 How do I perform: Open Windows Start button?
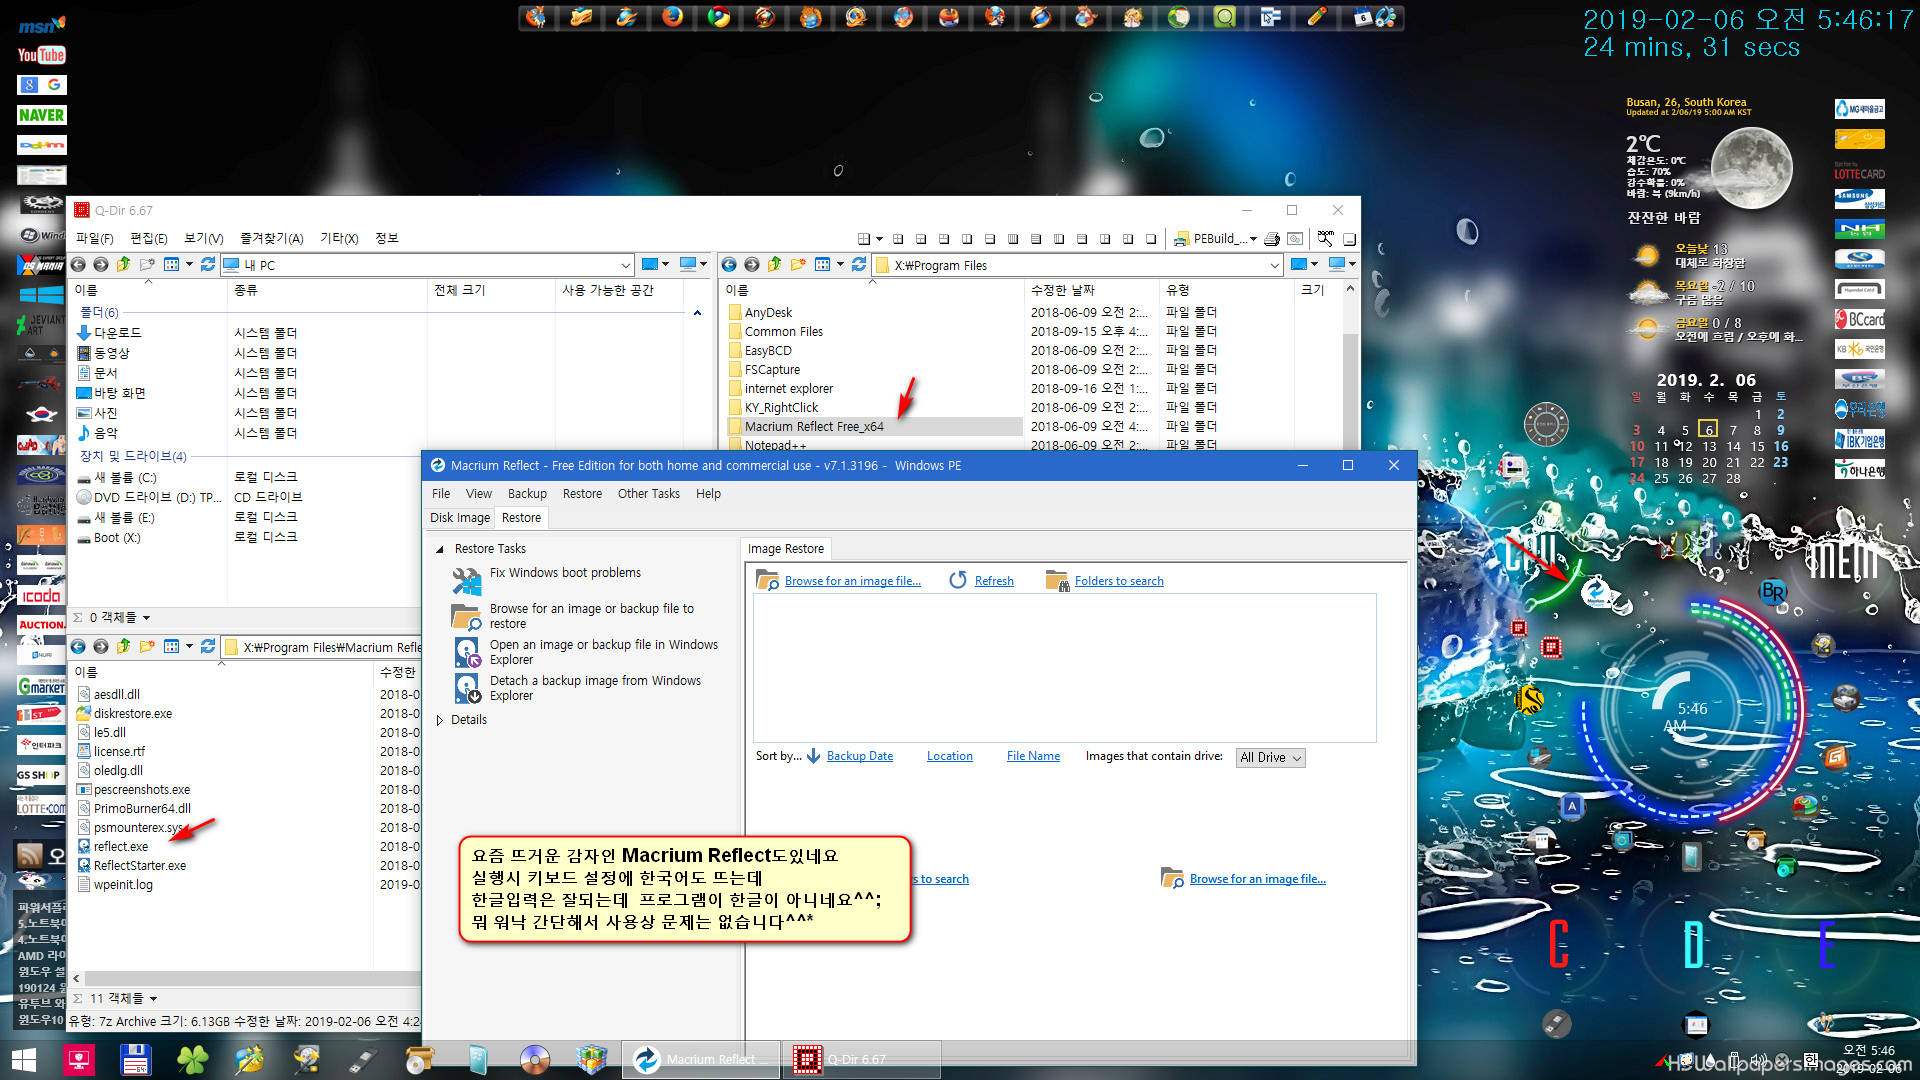tap(24, 1060)
